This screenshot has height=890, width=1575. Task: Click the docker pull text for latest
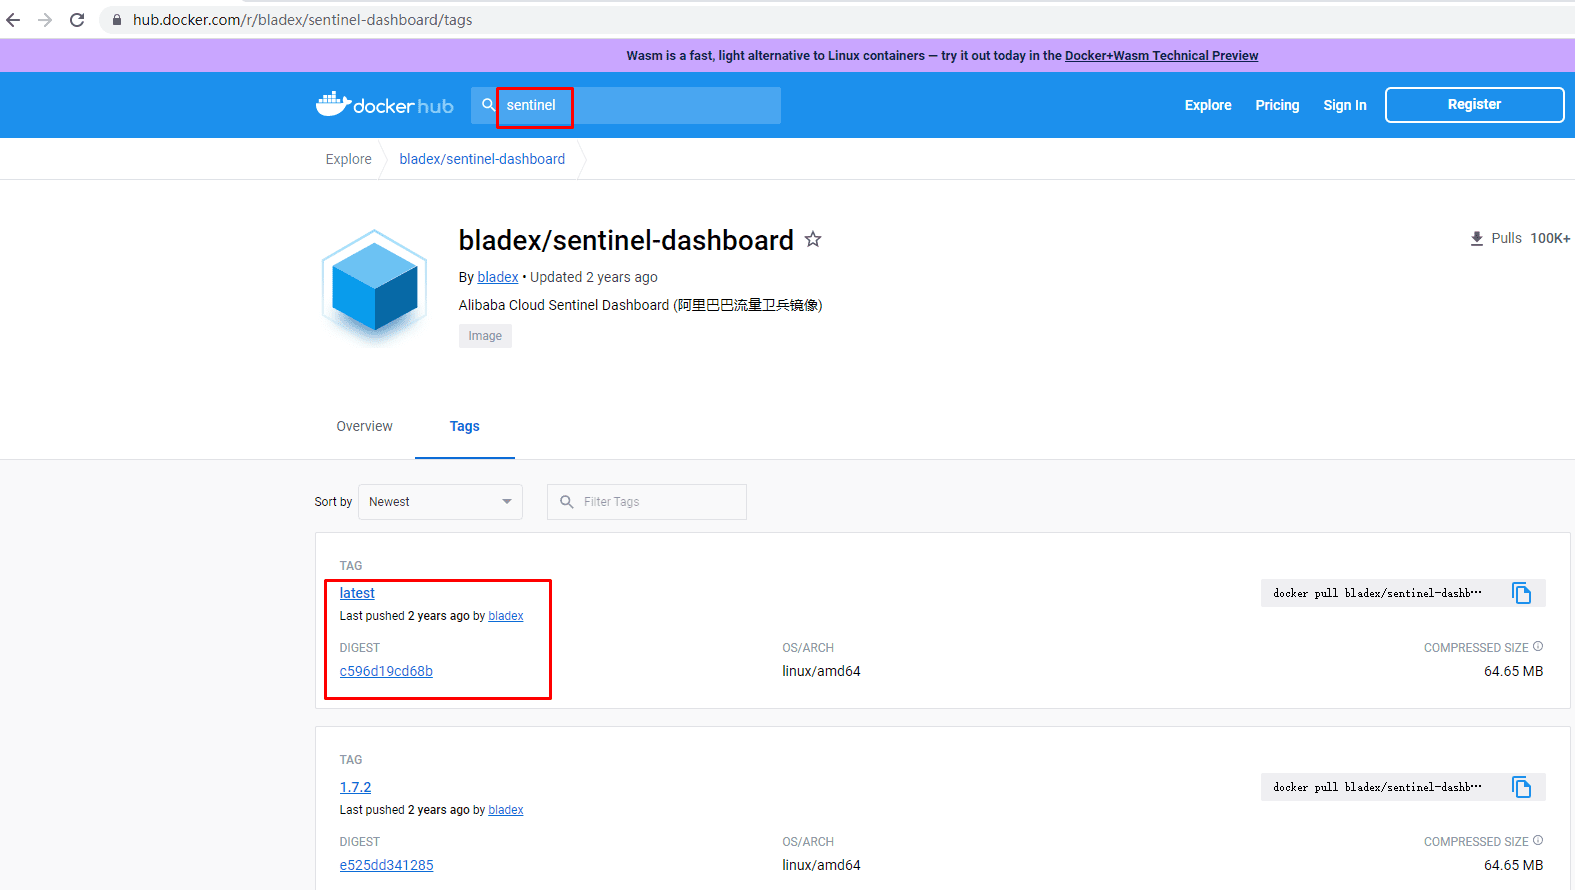(x=1377, y=593)
